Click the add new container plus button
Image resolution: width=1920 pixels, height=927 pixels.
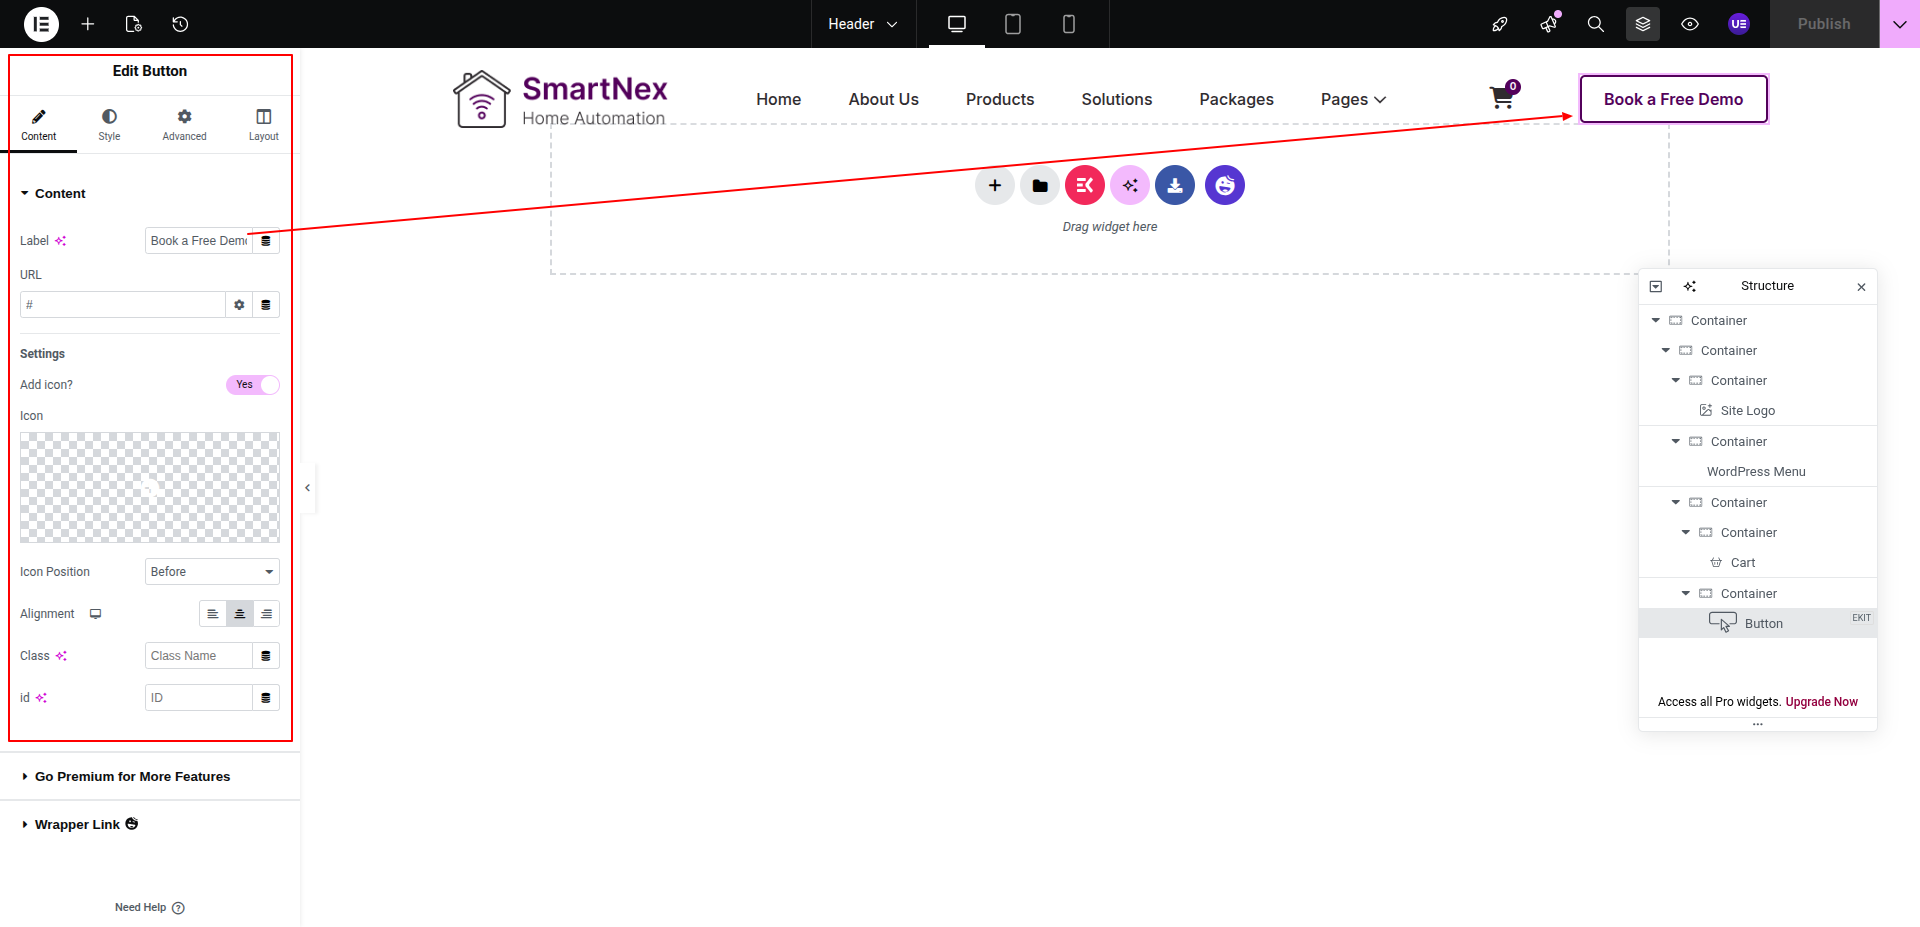(x=994, y=186)
